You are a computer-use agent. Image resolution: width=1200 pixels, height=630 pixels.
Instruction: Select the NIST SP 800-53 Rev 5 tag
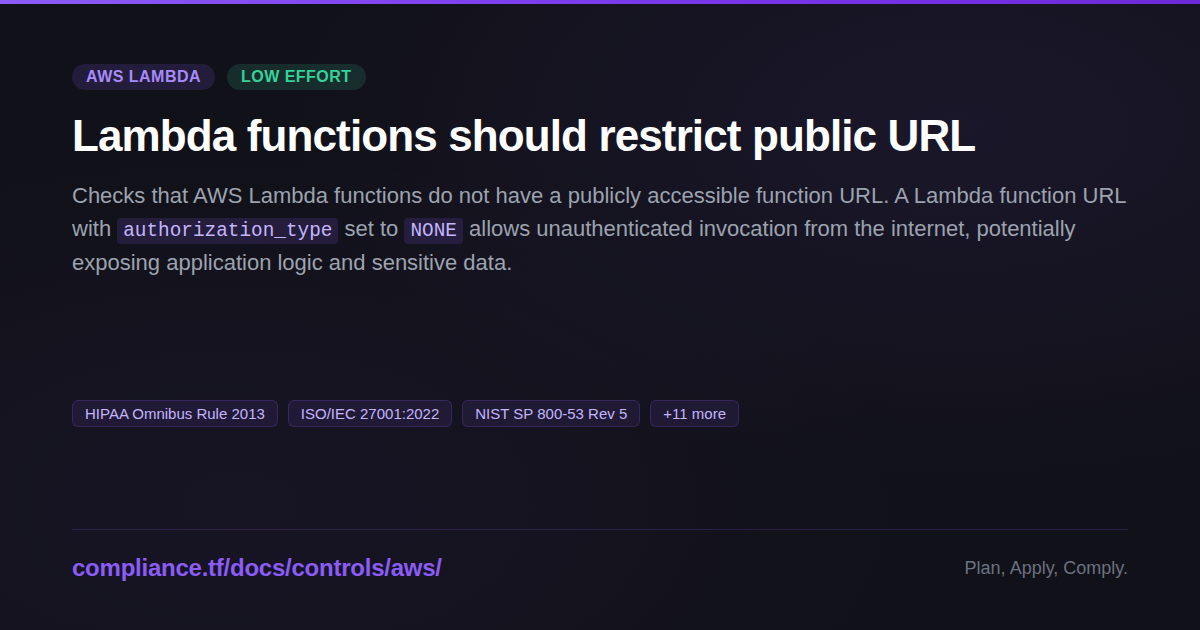tap(551, 414)
